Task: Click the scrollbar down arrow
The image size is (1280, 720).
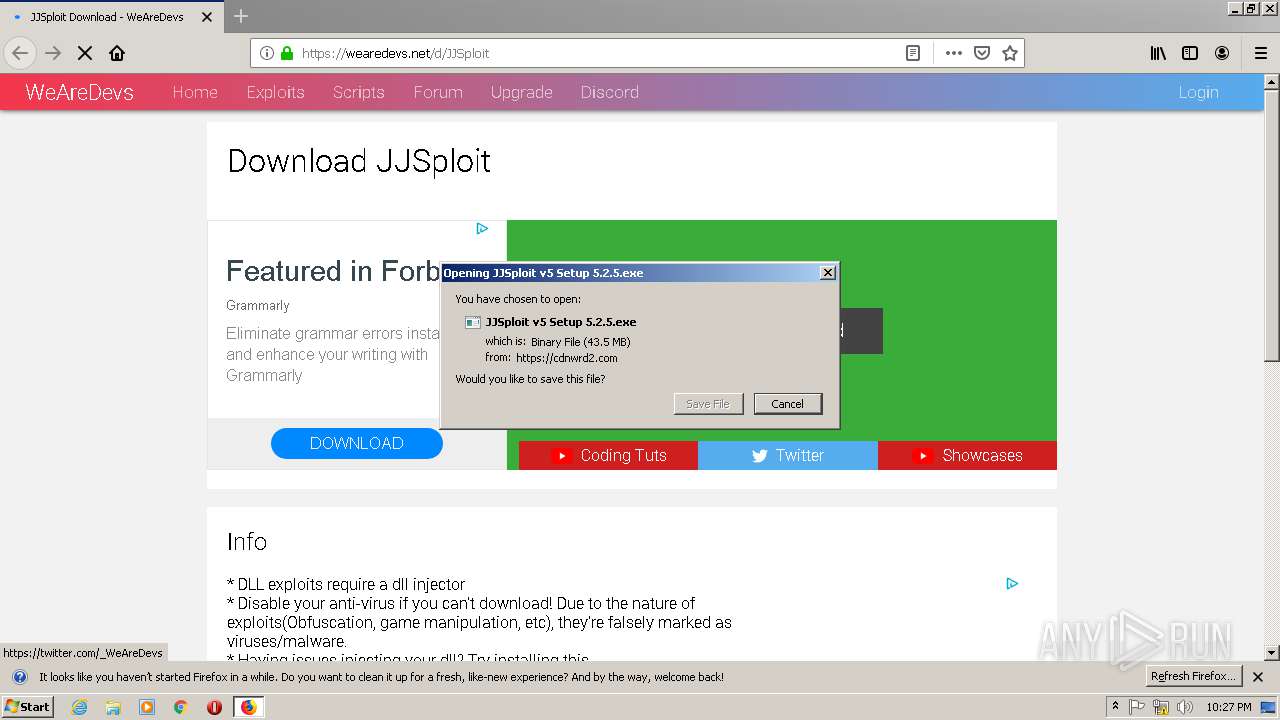Action: pyautogui.click(x=1272, y=653)
